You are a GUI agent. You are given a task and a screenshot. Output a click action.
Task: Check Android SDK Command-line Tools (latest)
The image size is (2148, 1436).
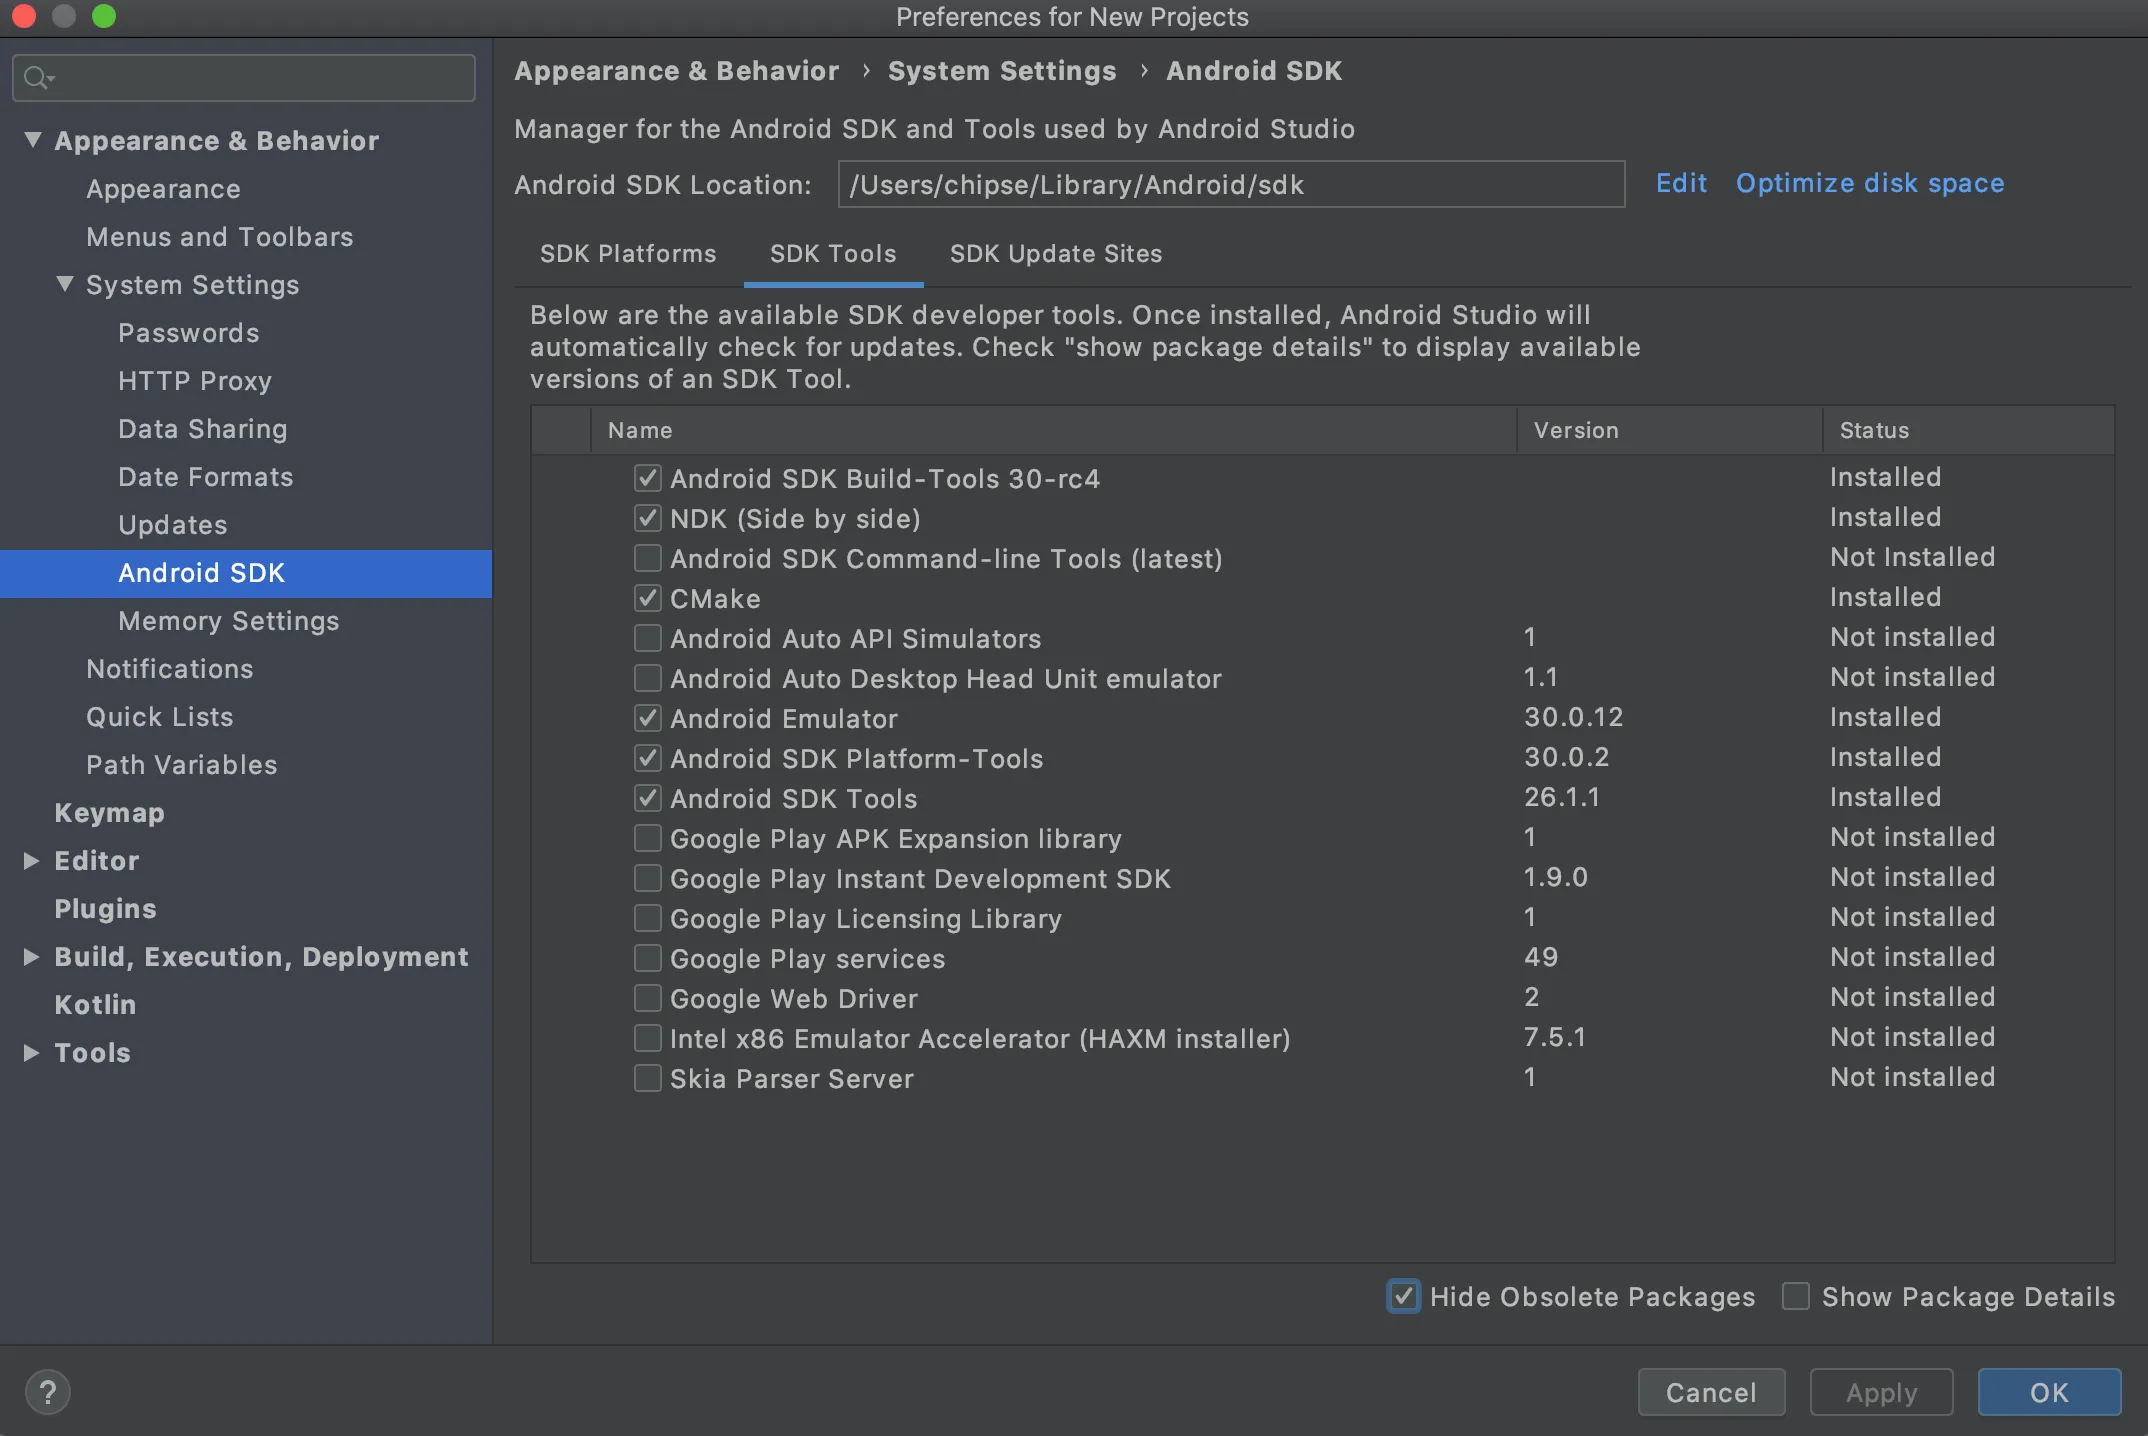click(648, 558)
